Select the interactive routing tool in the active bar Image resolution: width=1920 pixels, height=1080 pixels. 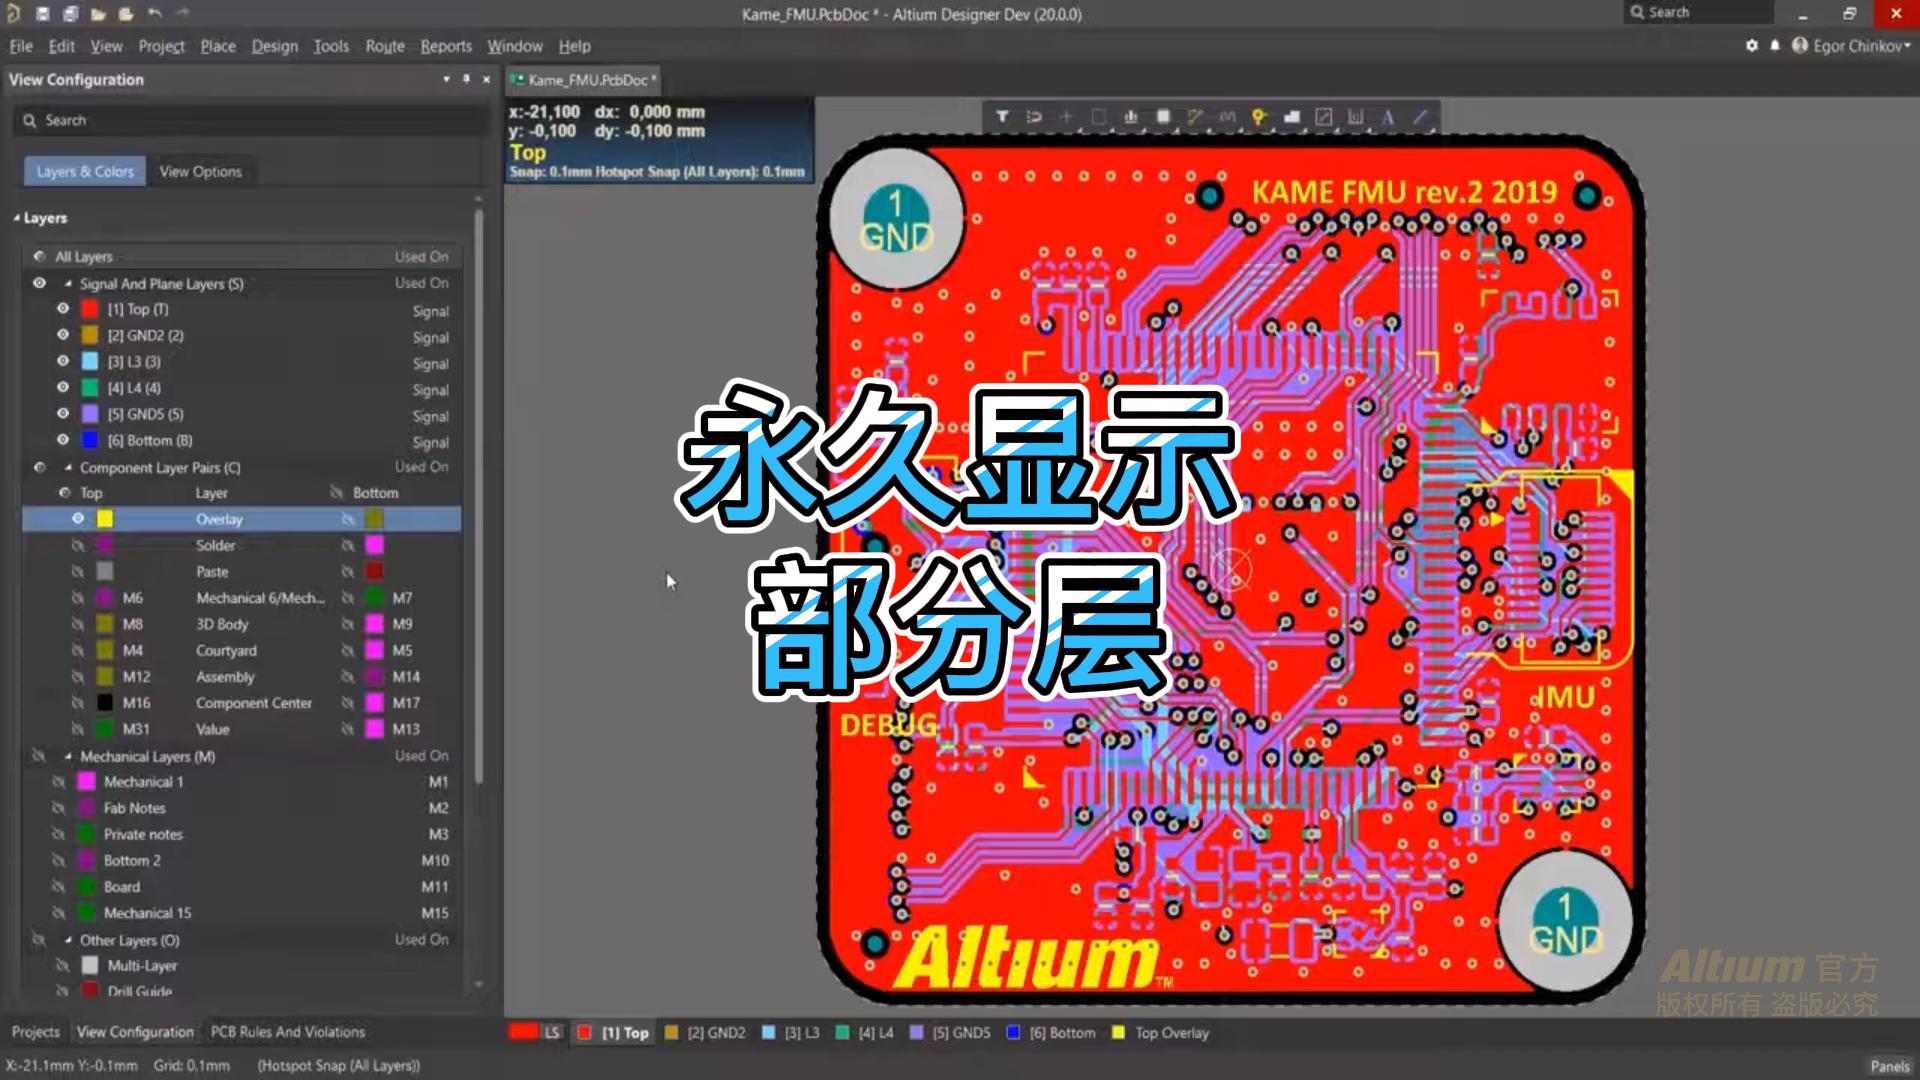pos(1196,117)
